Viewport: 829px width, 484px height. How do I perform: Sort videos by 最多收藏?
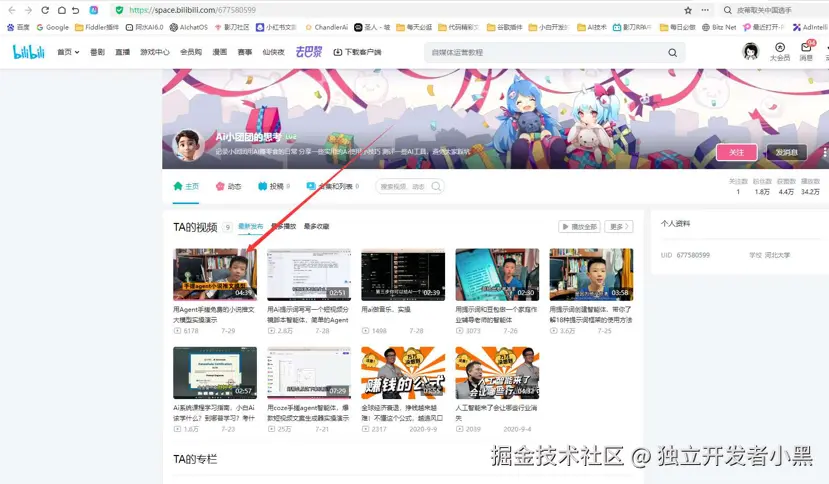(x=316, y=227)
